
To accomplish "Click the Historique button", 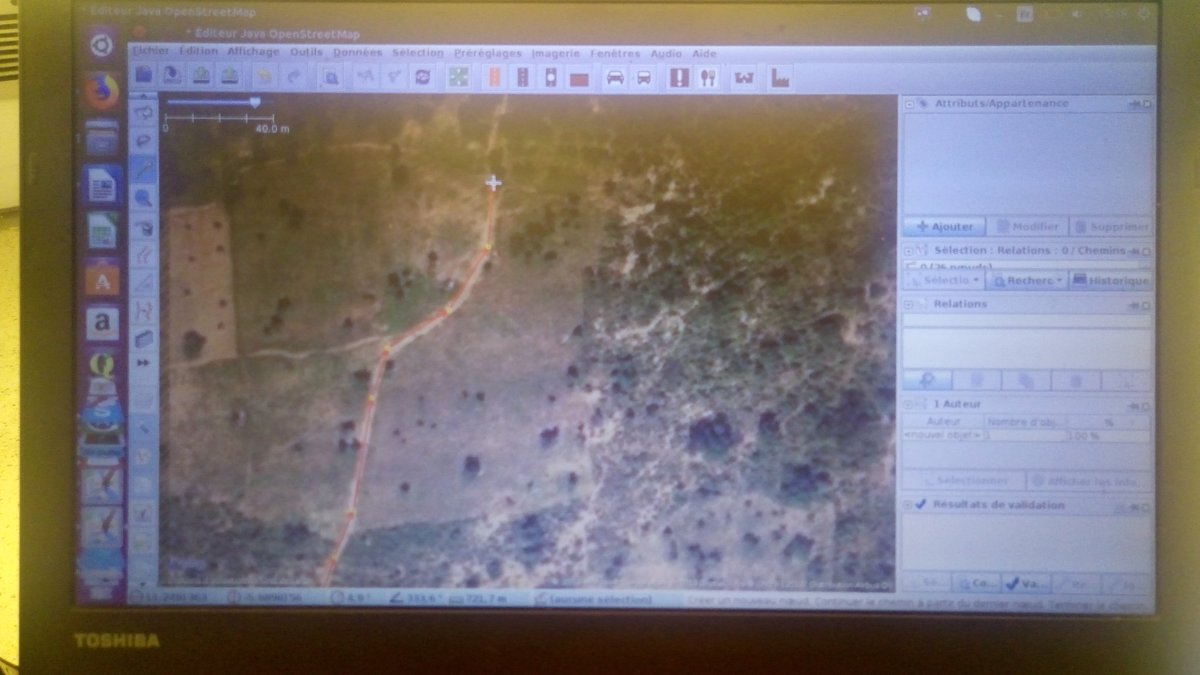I will click(x=1111, y=281).
